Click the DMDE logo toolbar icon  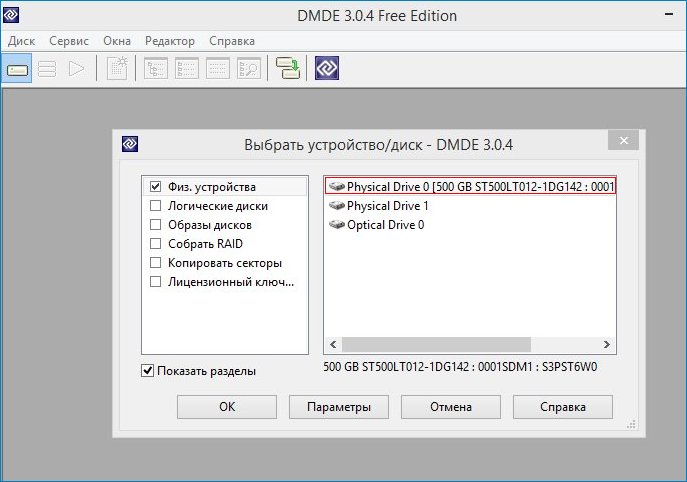(x=327, y=68)
